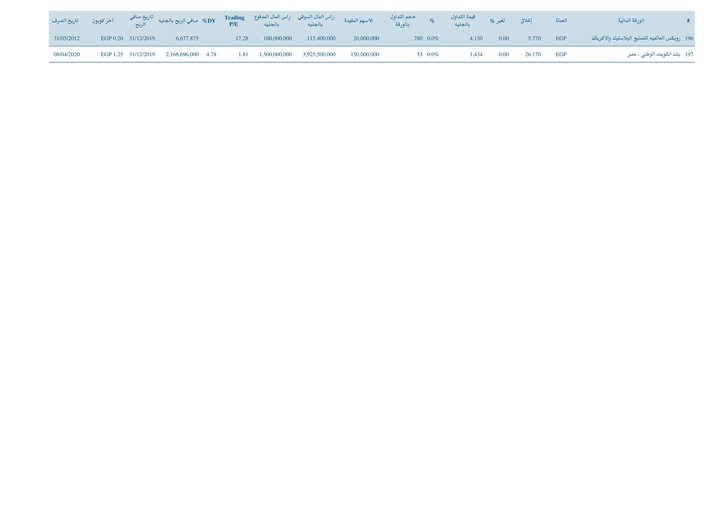Select the 'Trailing P/E' column header
Image resolution: width=720 pixels, height=509 pixels.
point(234,21)
